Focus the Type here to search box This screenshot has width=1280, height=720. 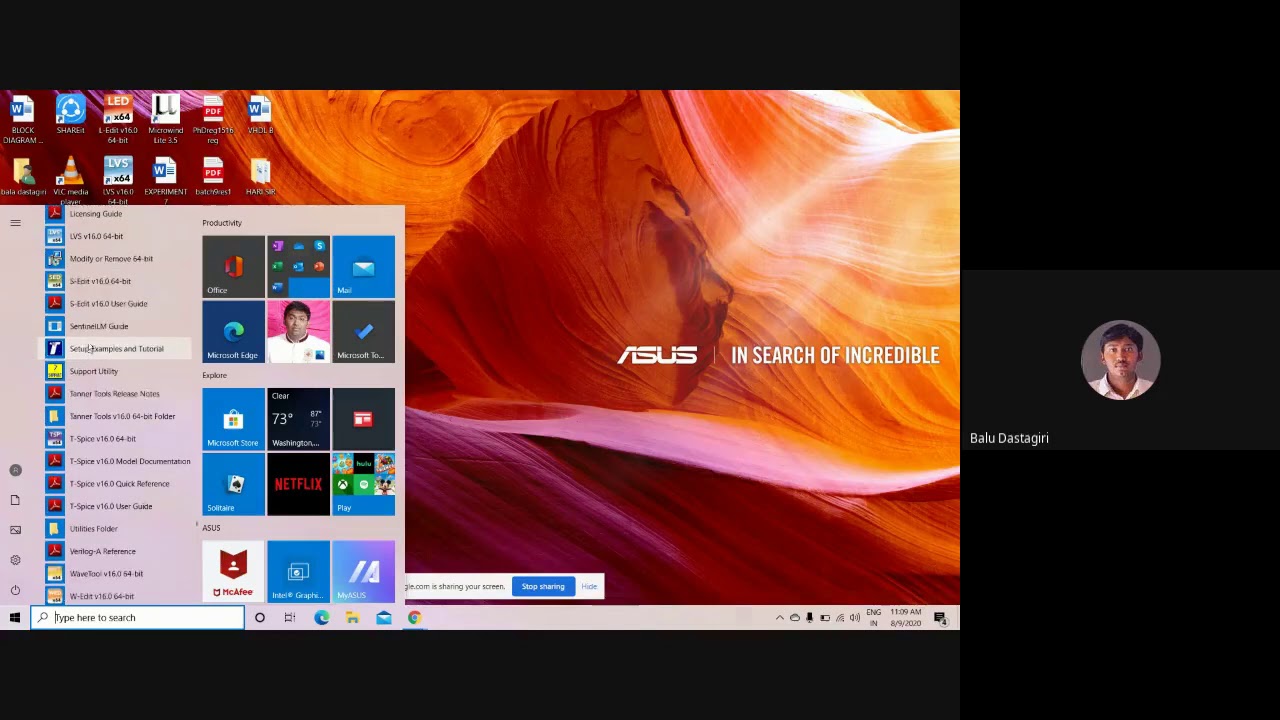pyautogui.click(x=137, y=618)
